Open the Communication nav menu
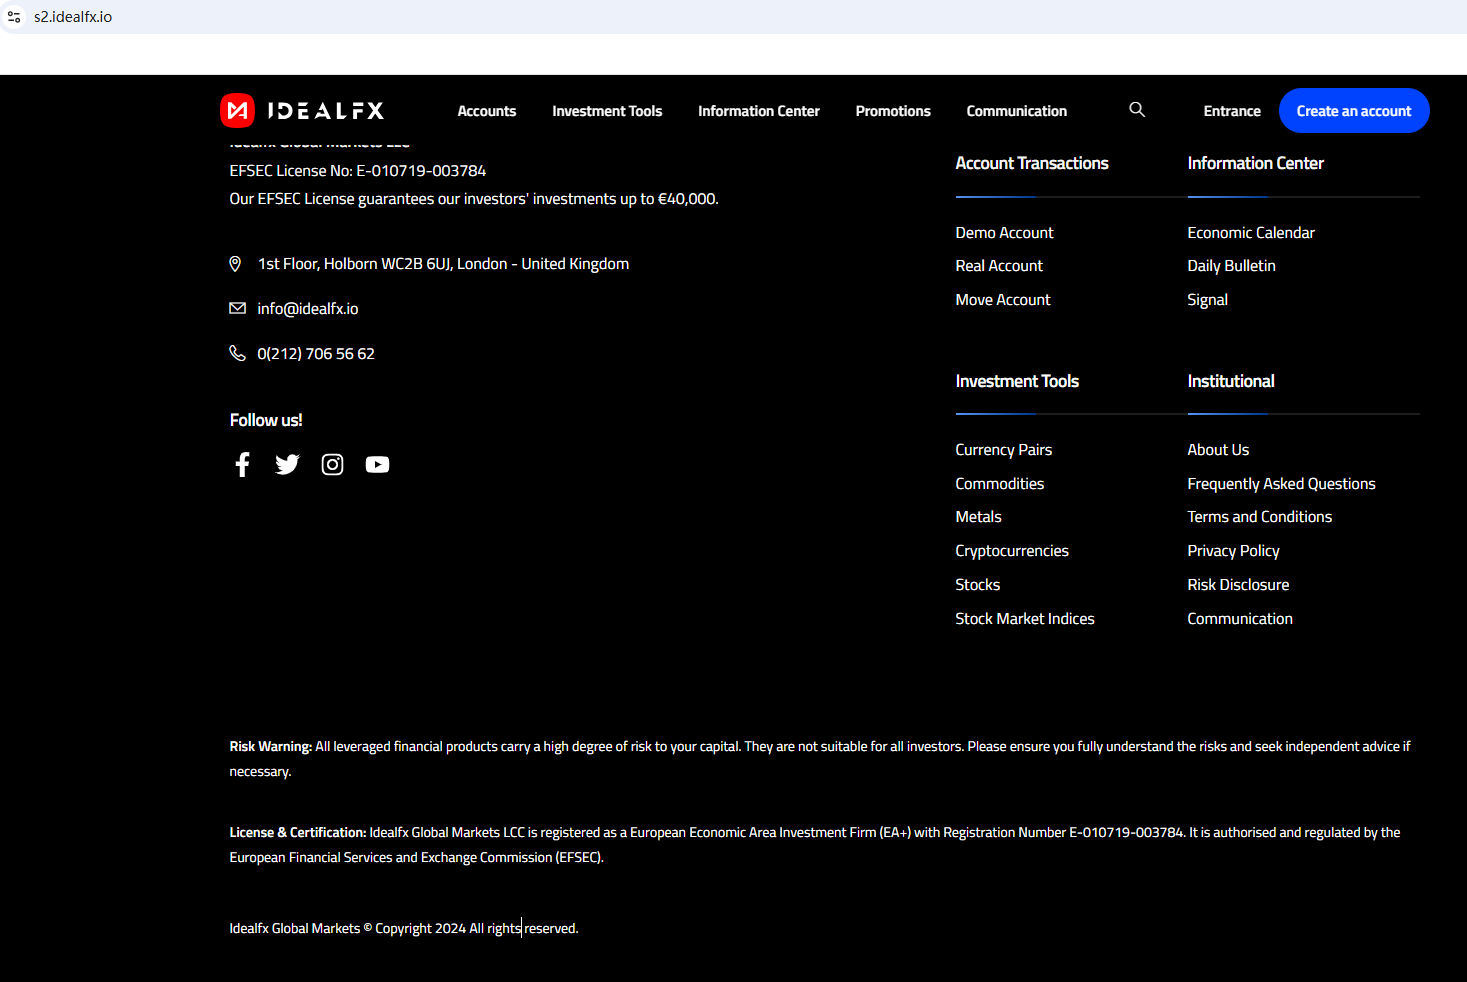Image resolution: width=1467 pixels, height=982 pixels. (x=1017, y=111)
